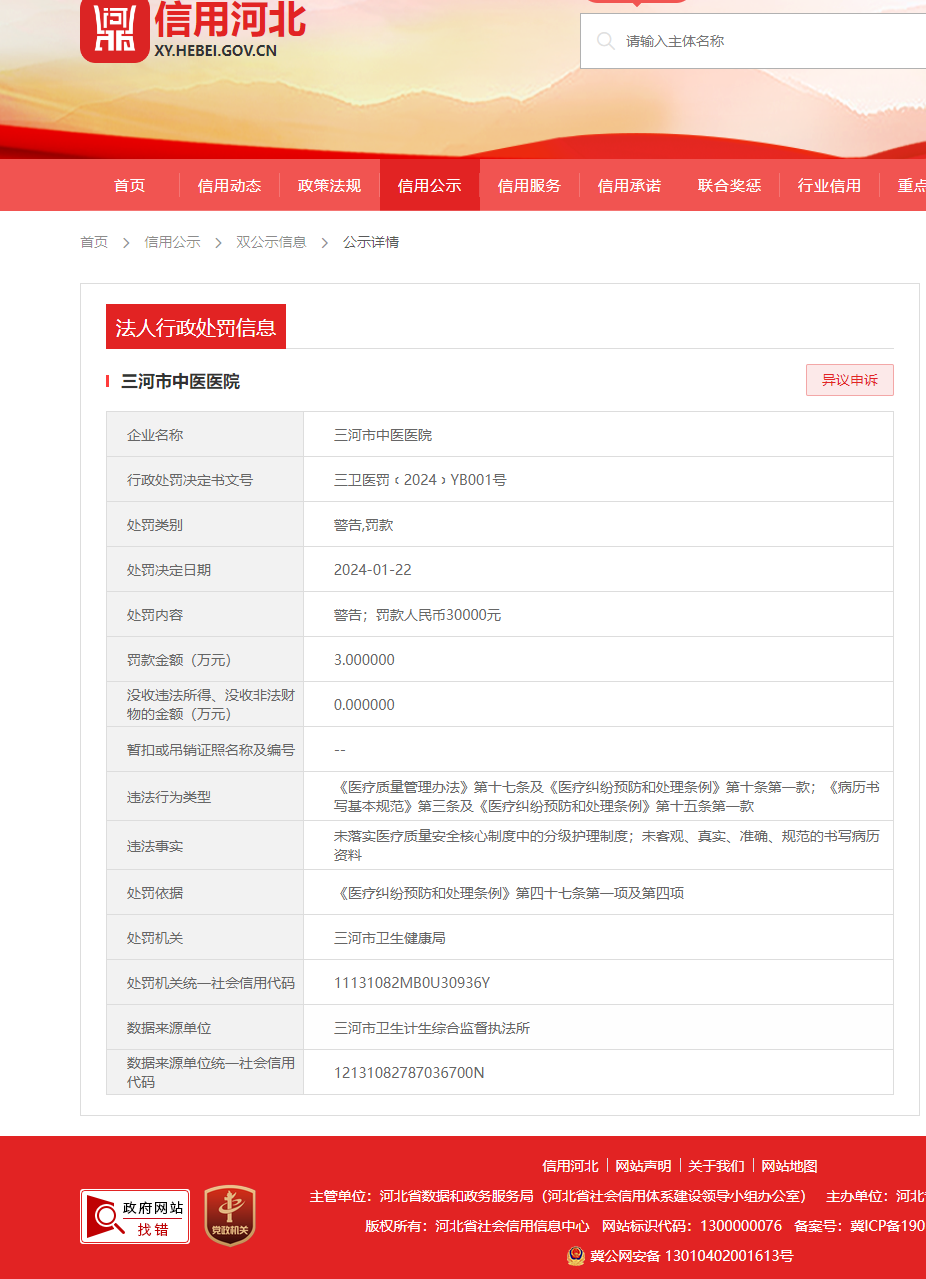Open the footer 关于我们 link
Image resolution: width=926 pixels, height=1279 pixels.
click(716, 1166)
